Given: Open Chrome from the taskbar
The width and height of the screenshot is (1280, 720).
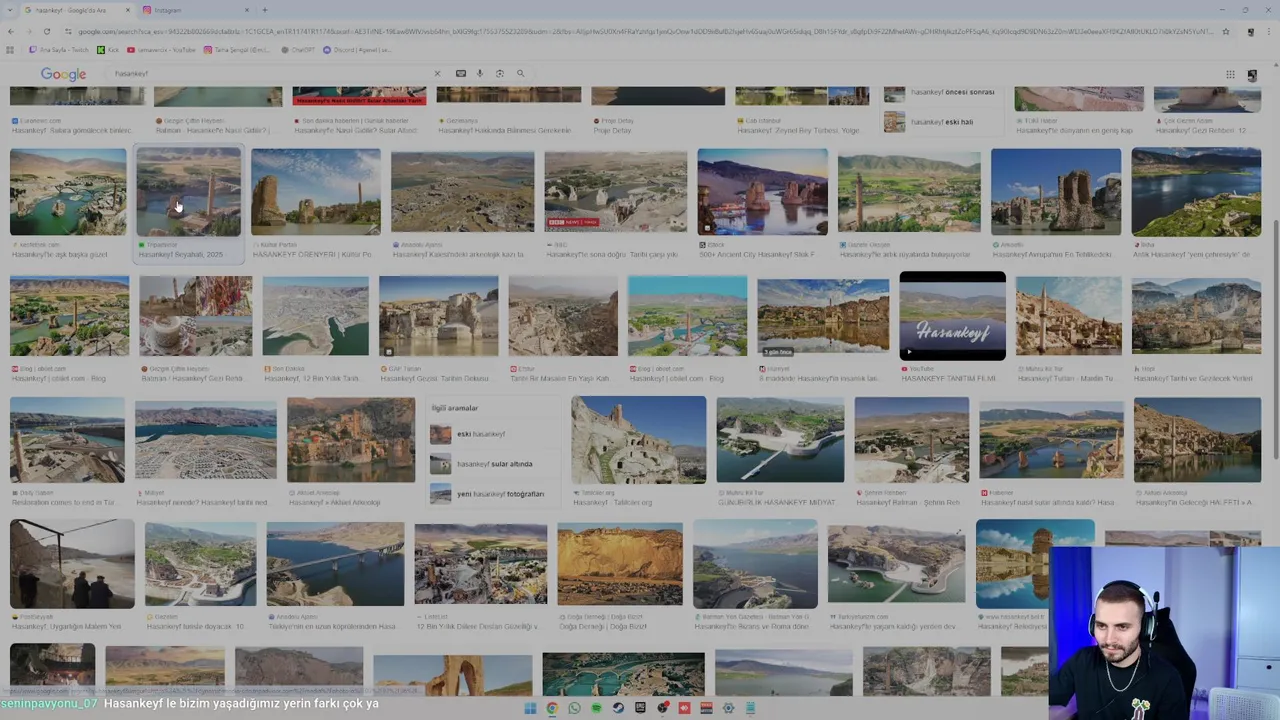Looking at the screenshot, I should pos(552,708).
